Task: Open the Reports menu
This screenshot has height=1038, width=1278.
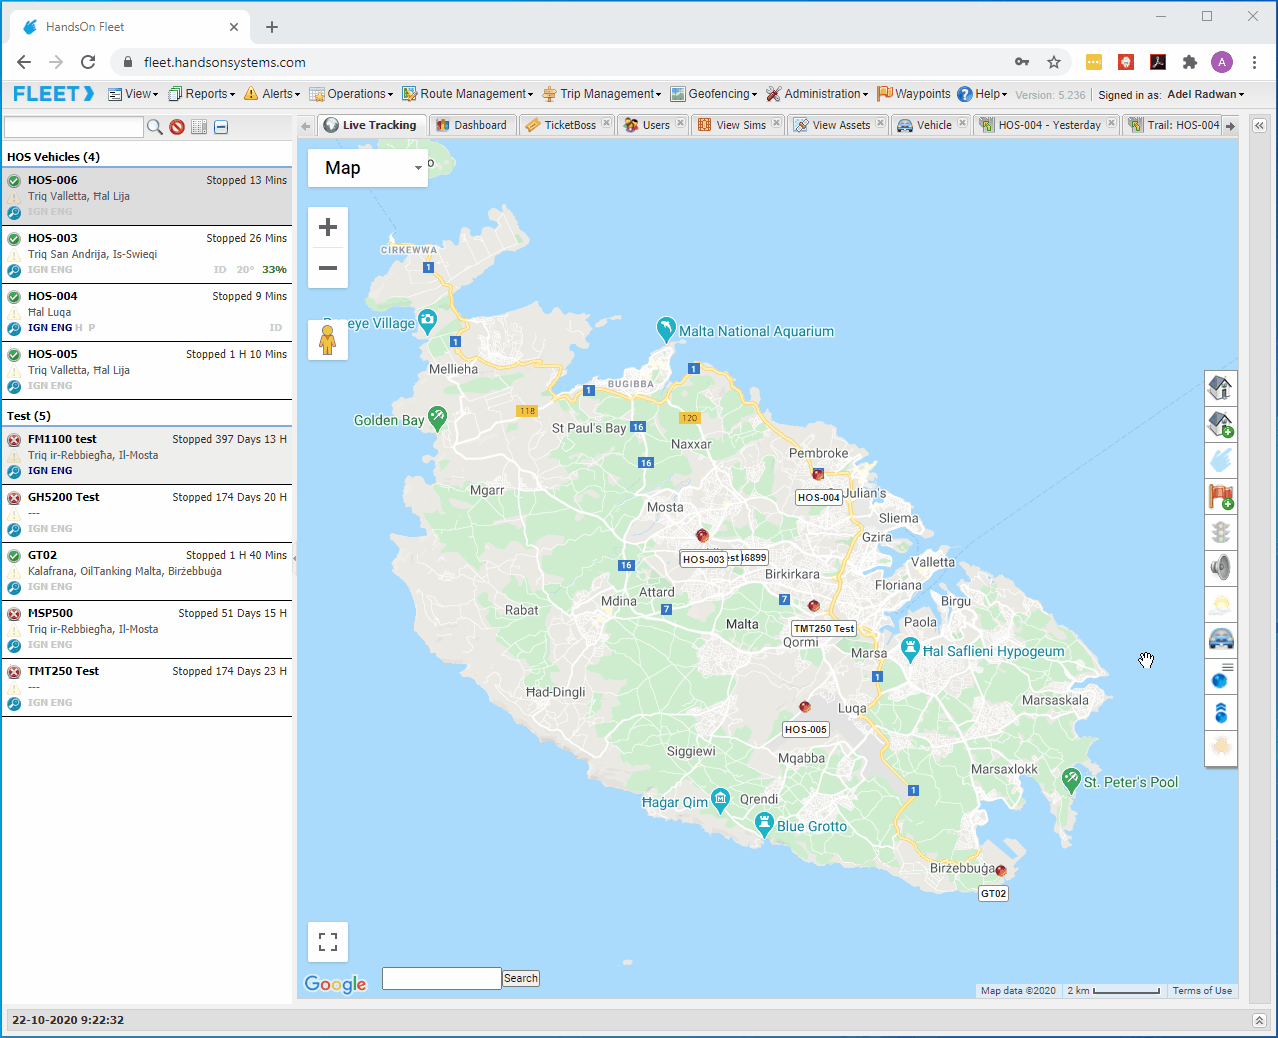Action: tap(202, 94)
